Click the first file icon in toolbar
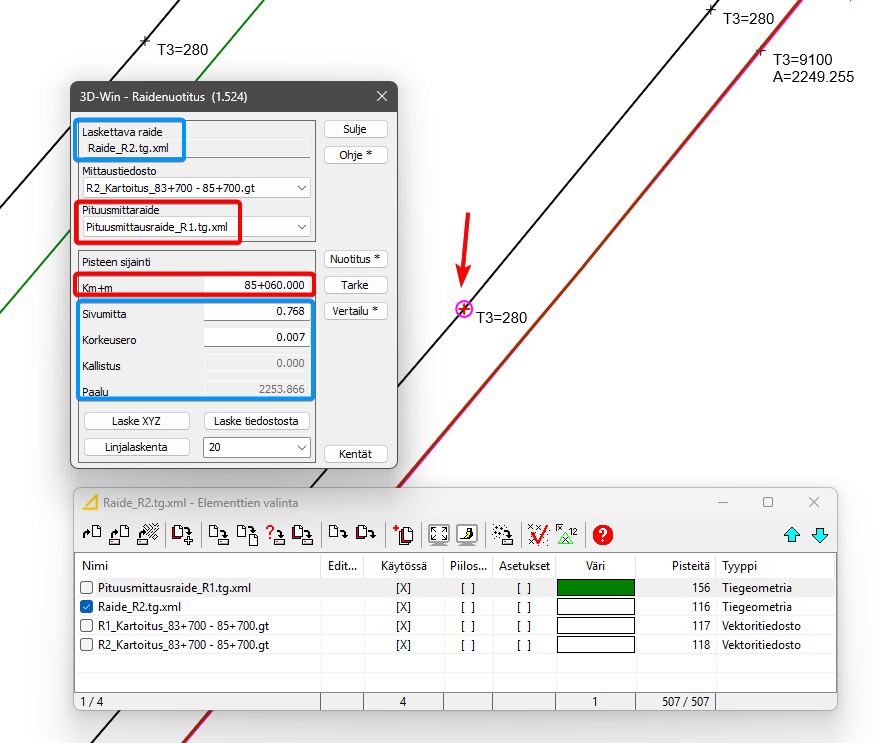The width and height of the screenshot is (874, 743). click(92, 534)
